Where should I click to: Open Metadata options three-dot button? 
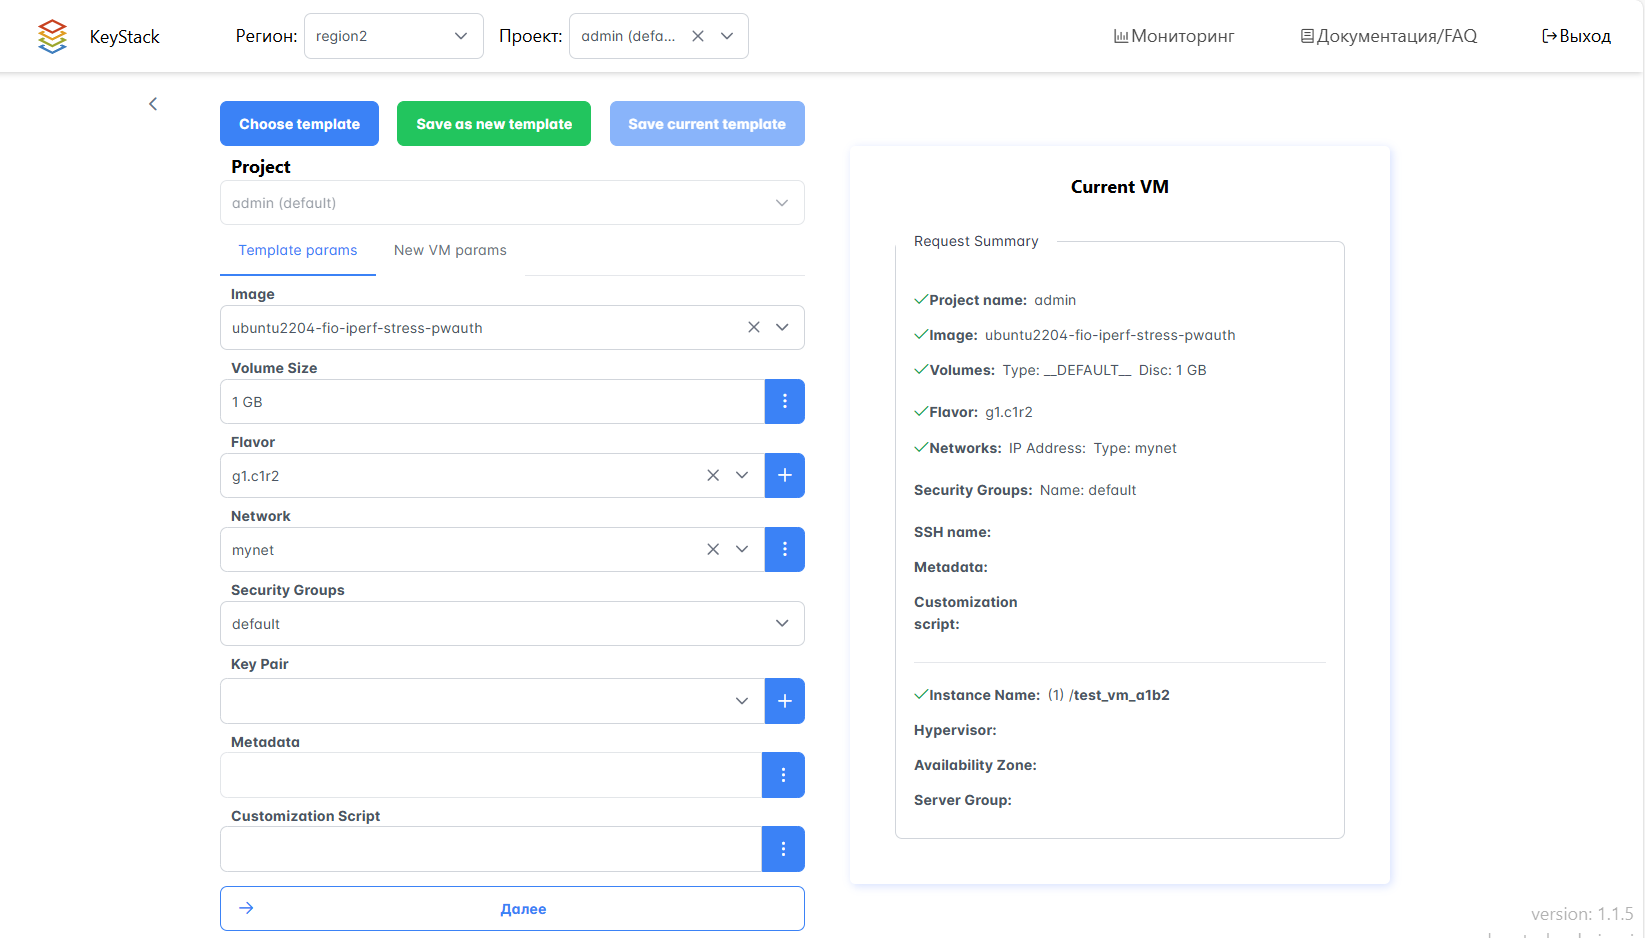click(783, 775)
